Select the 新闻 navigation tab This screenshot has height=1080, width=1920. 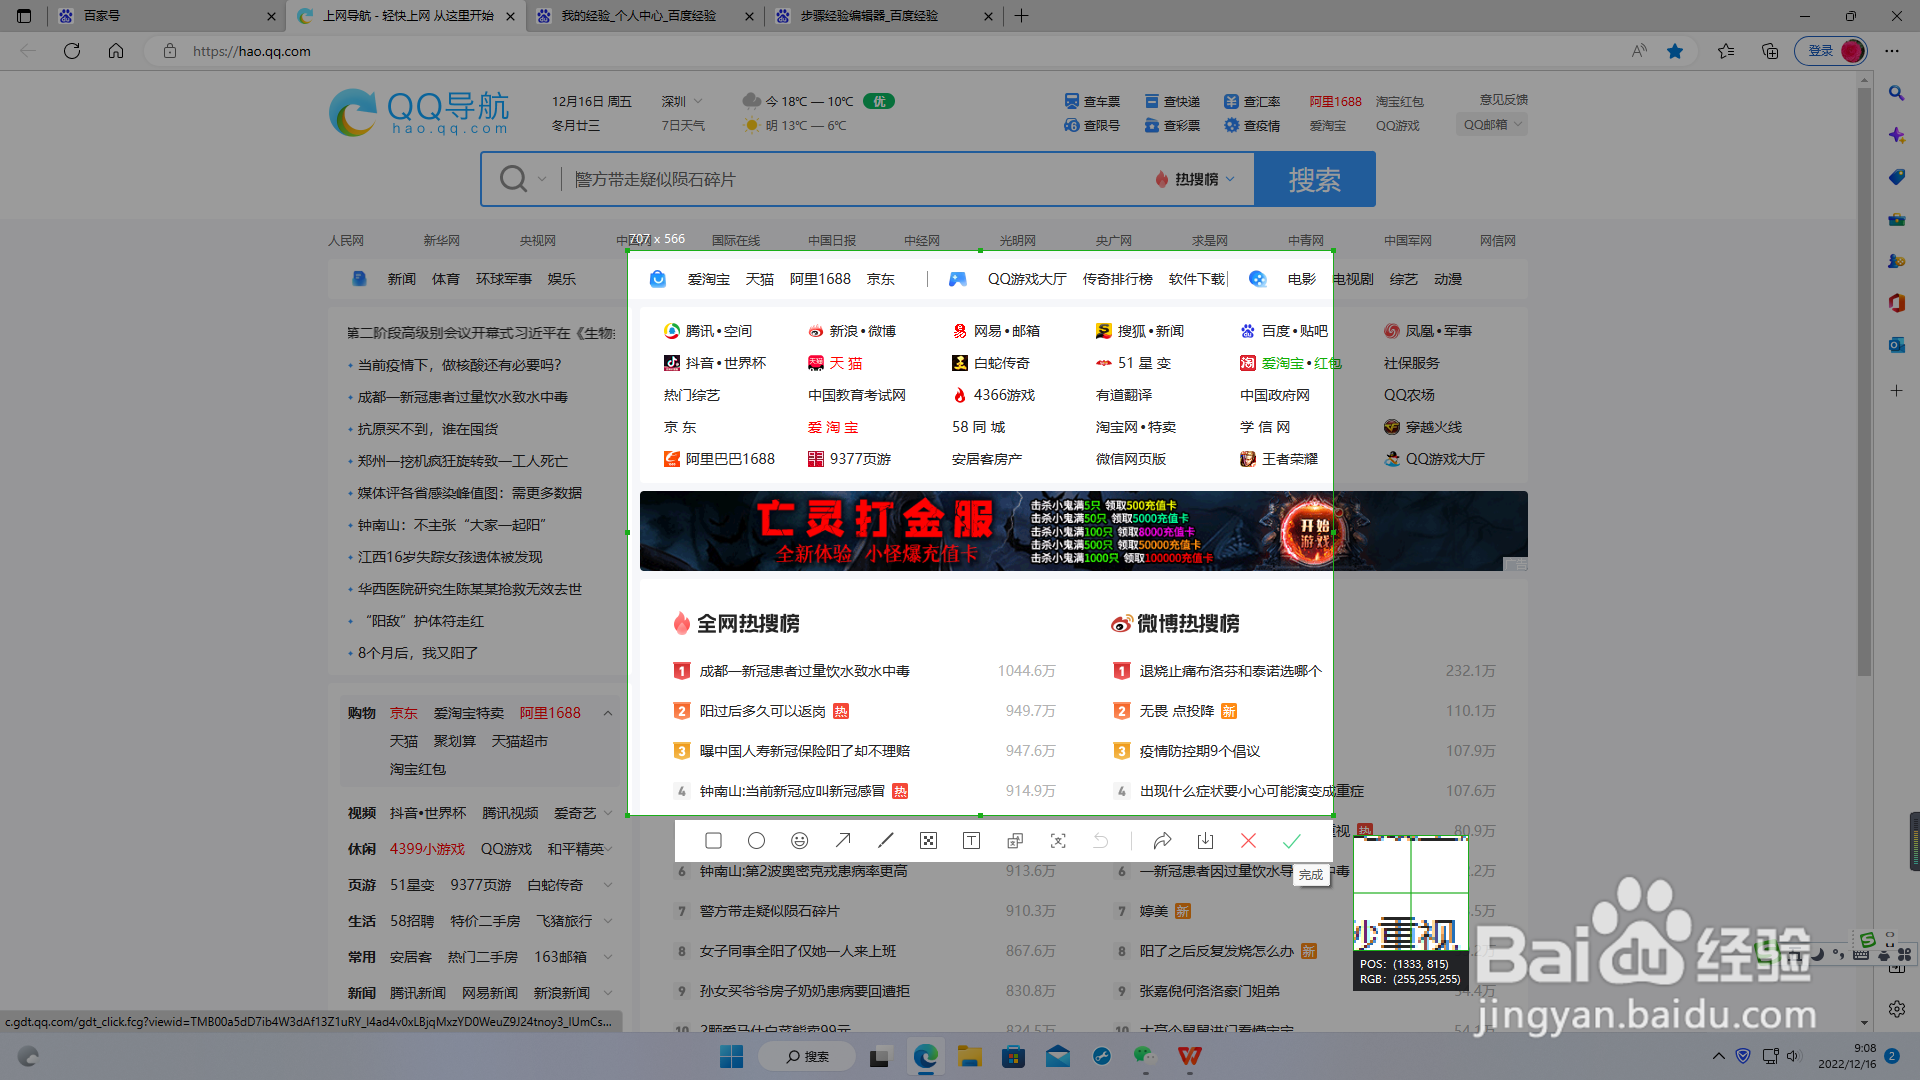tap(402, 279)
